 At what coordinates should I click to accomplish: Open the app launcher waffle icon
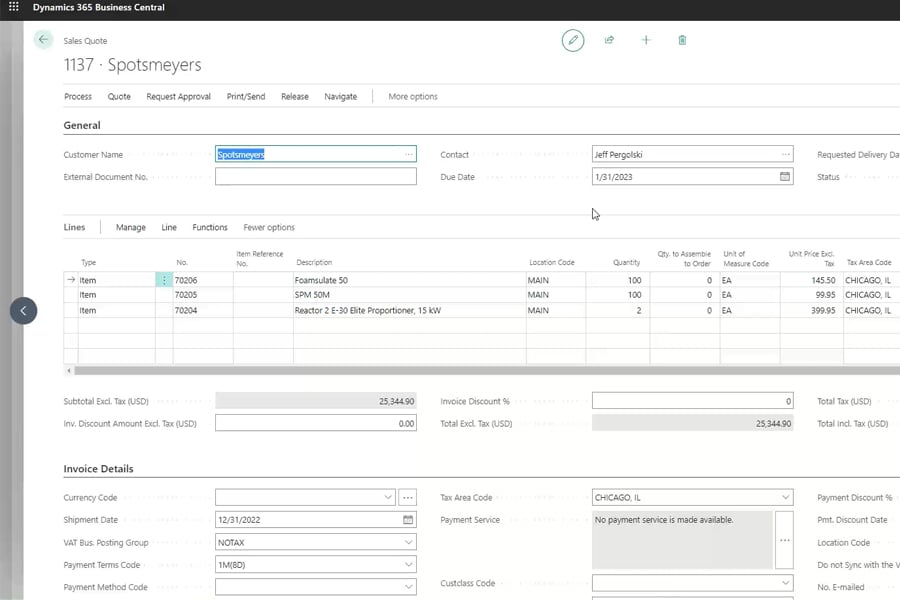[x=14, y=7]
